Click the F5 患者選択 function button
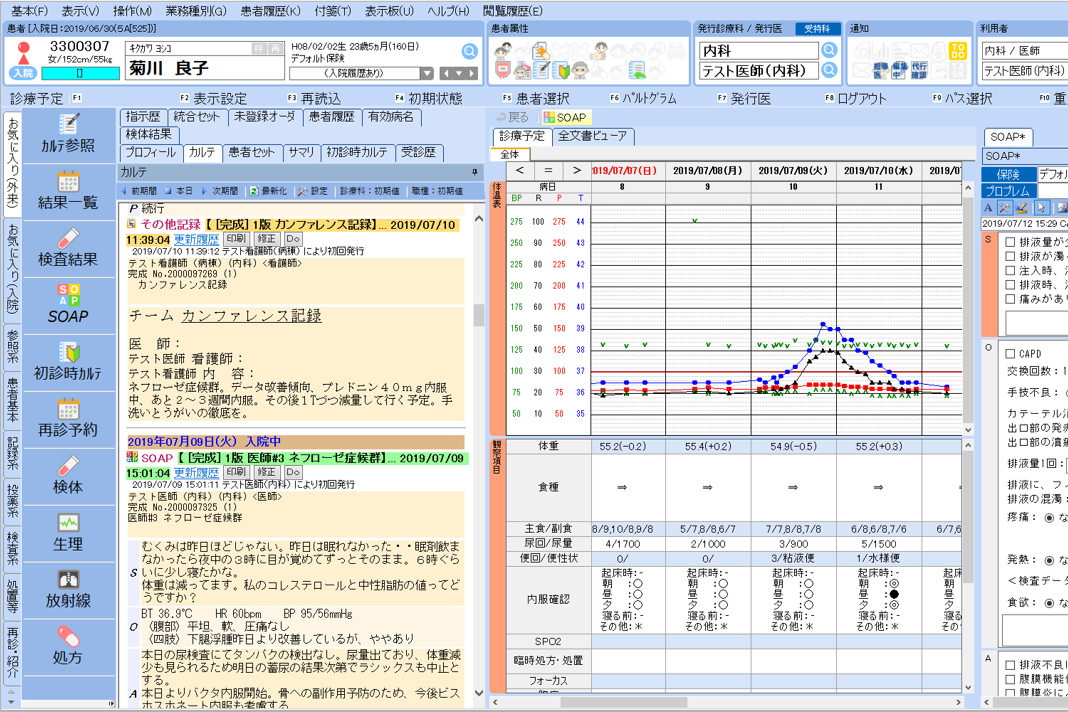Screen dimensions: 1068x712 click(536, 99)
